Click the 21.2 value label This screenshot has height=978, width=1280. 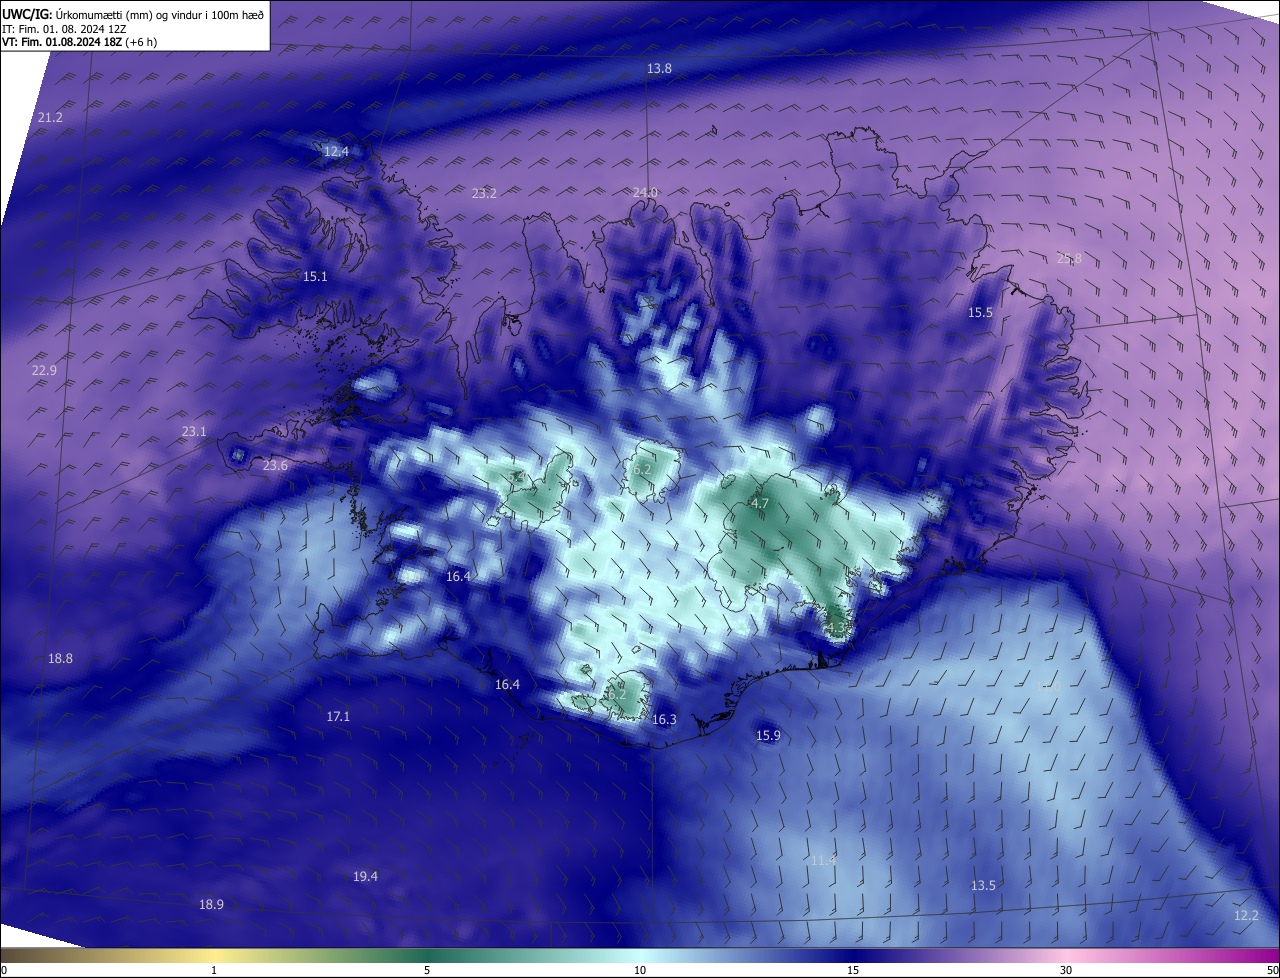pos(50,118)
